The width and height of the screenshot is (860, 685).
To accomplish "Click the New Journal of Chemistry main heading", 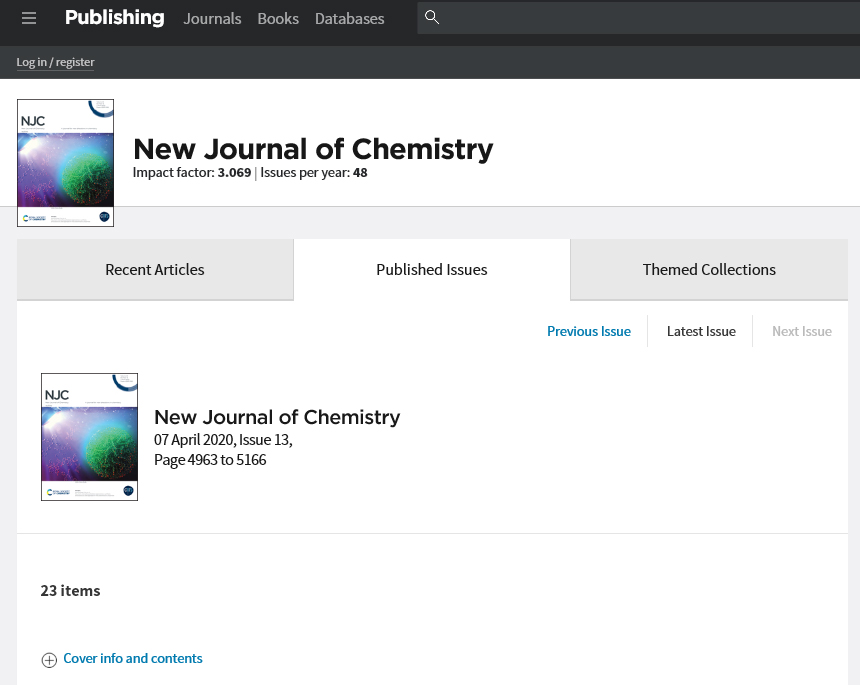I will [x=313, y=149].
